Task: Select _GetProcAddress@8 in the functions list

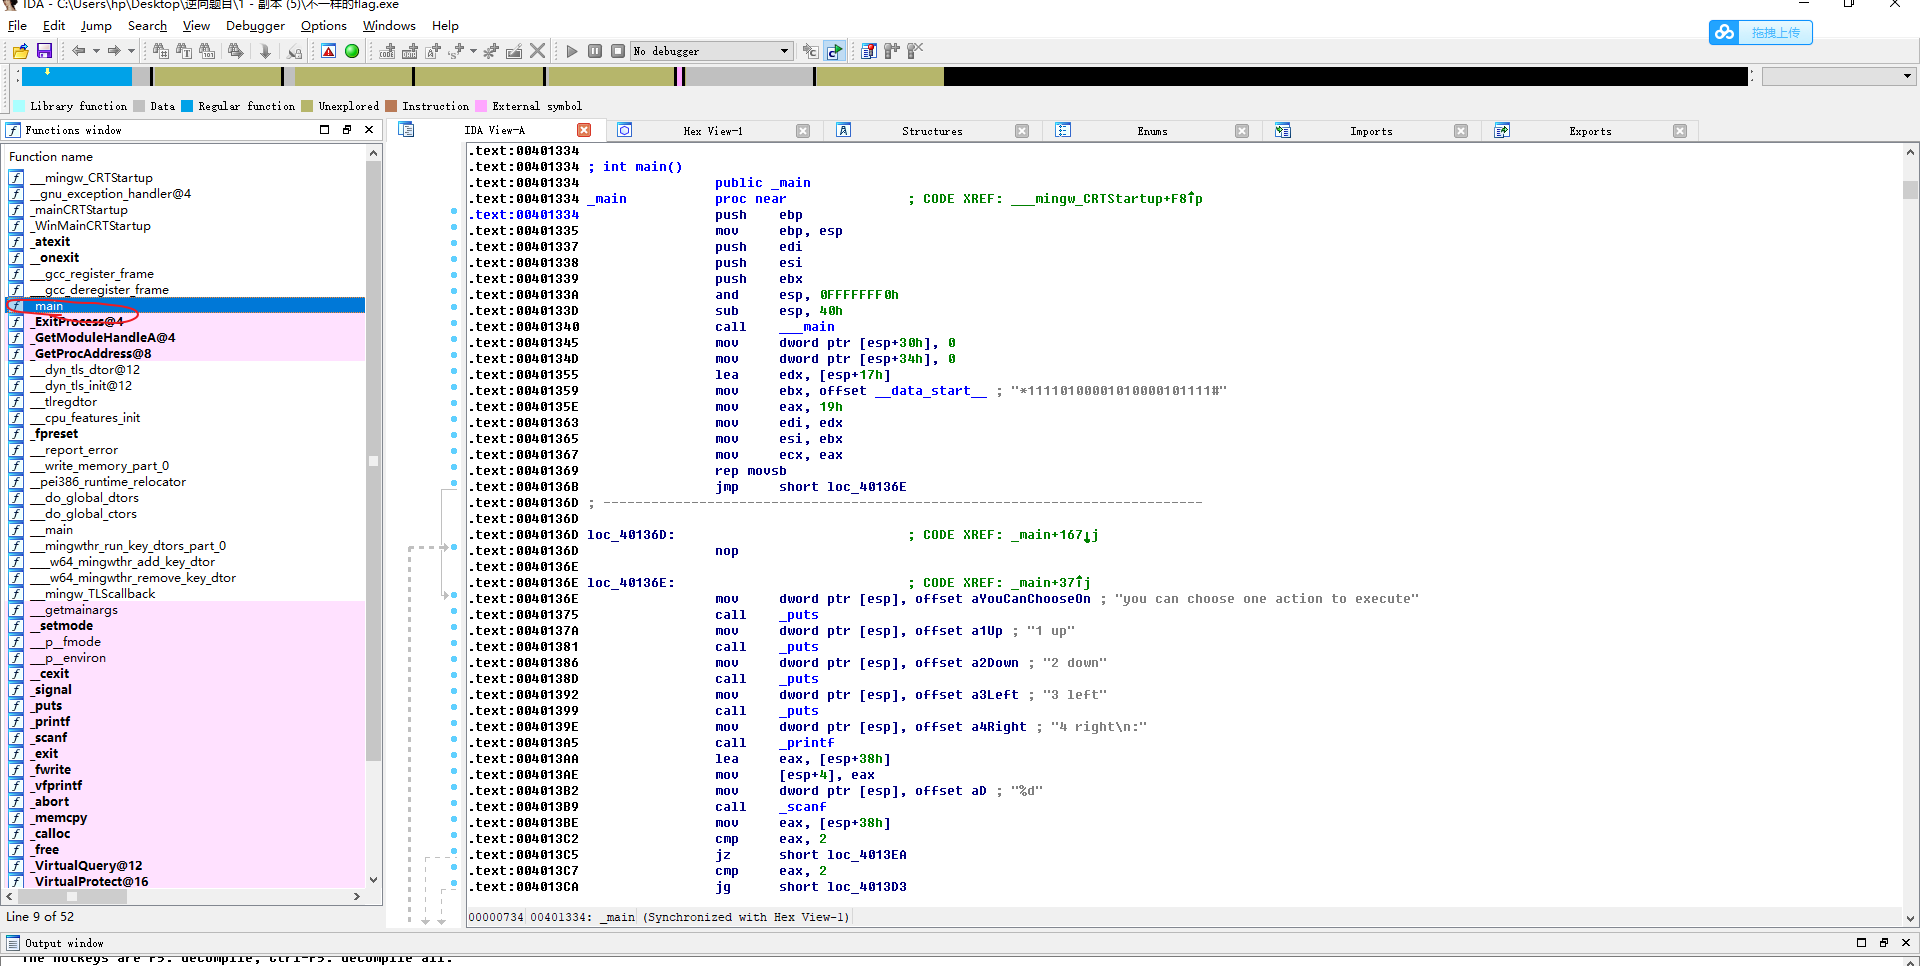Action: click(92, 354)
